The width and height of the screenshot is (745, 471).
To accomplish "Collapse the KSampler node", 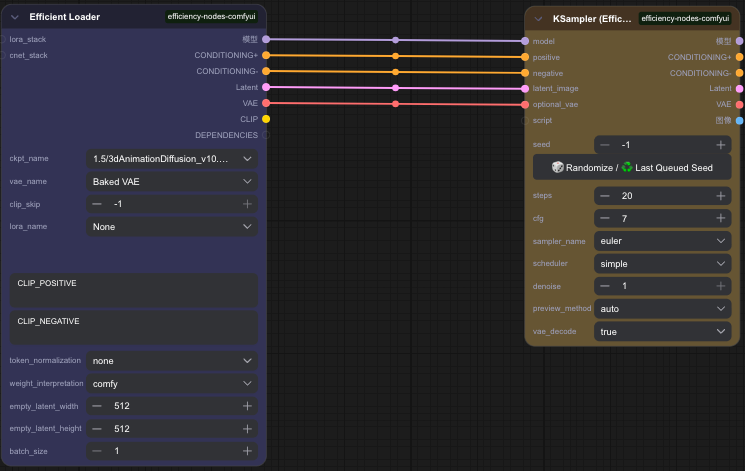I will (x=539, y=18).
